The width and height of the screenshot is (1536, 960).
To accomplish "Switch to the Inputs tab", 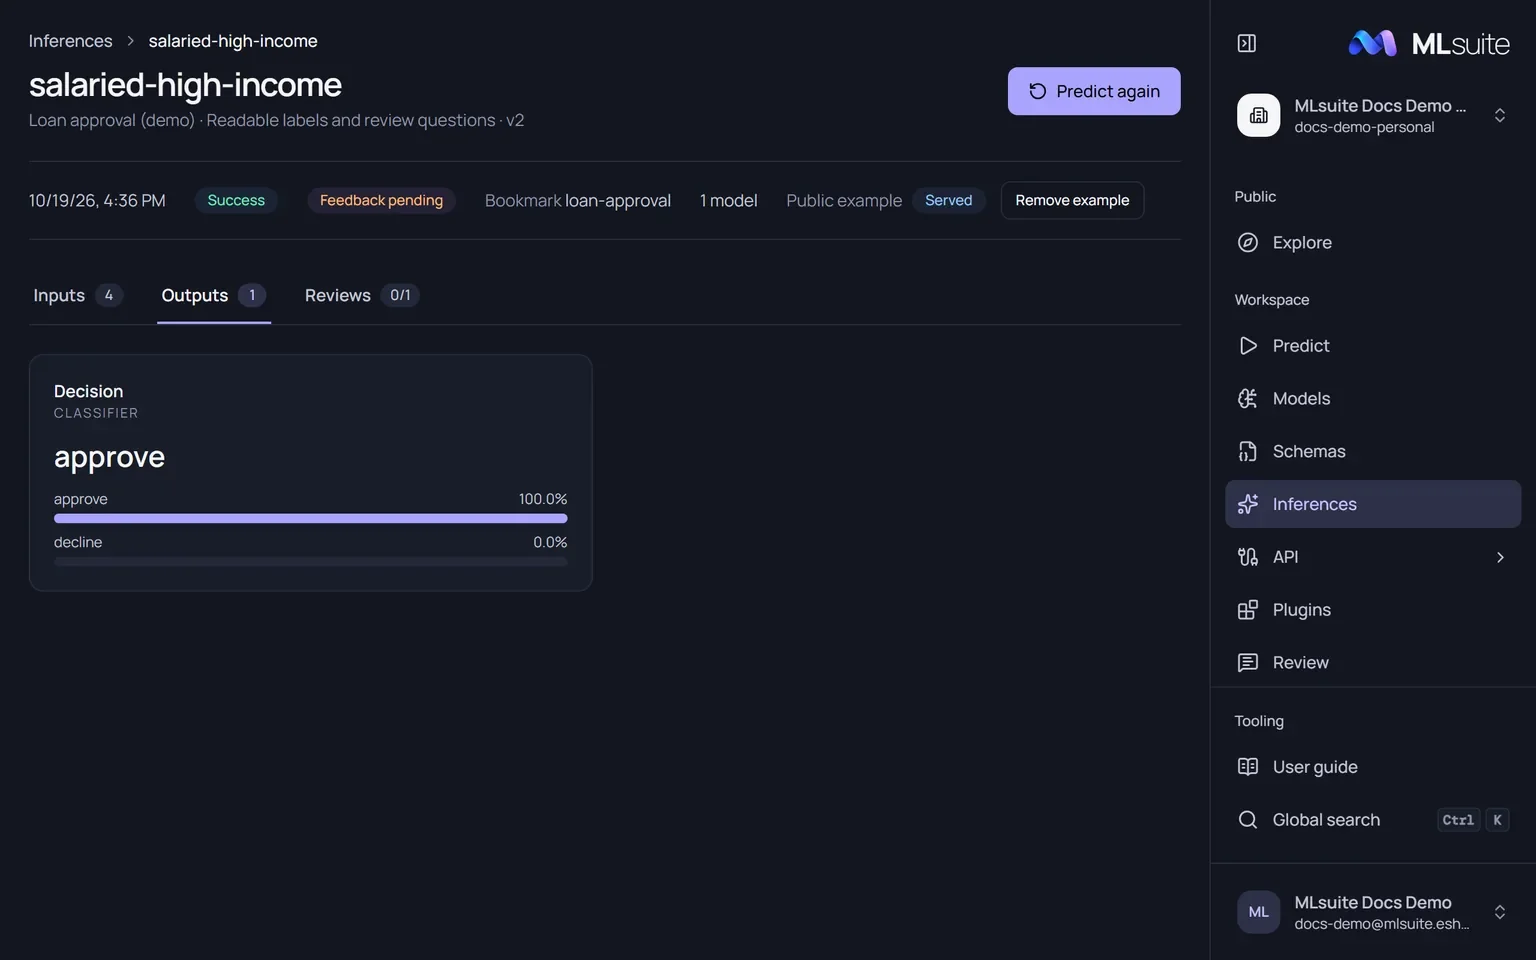I will point(78,295).
